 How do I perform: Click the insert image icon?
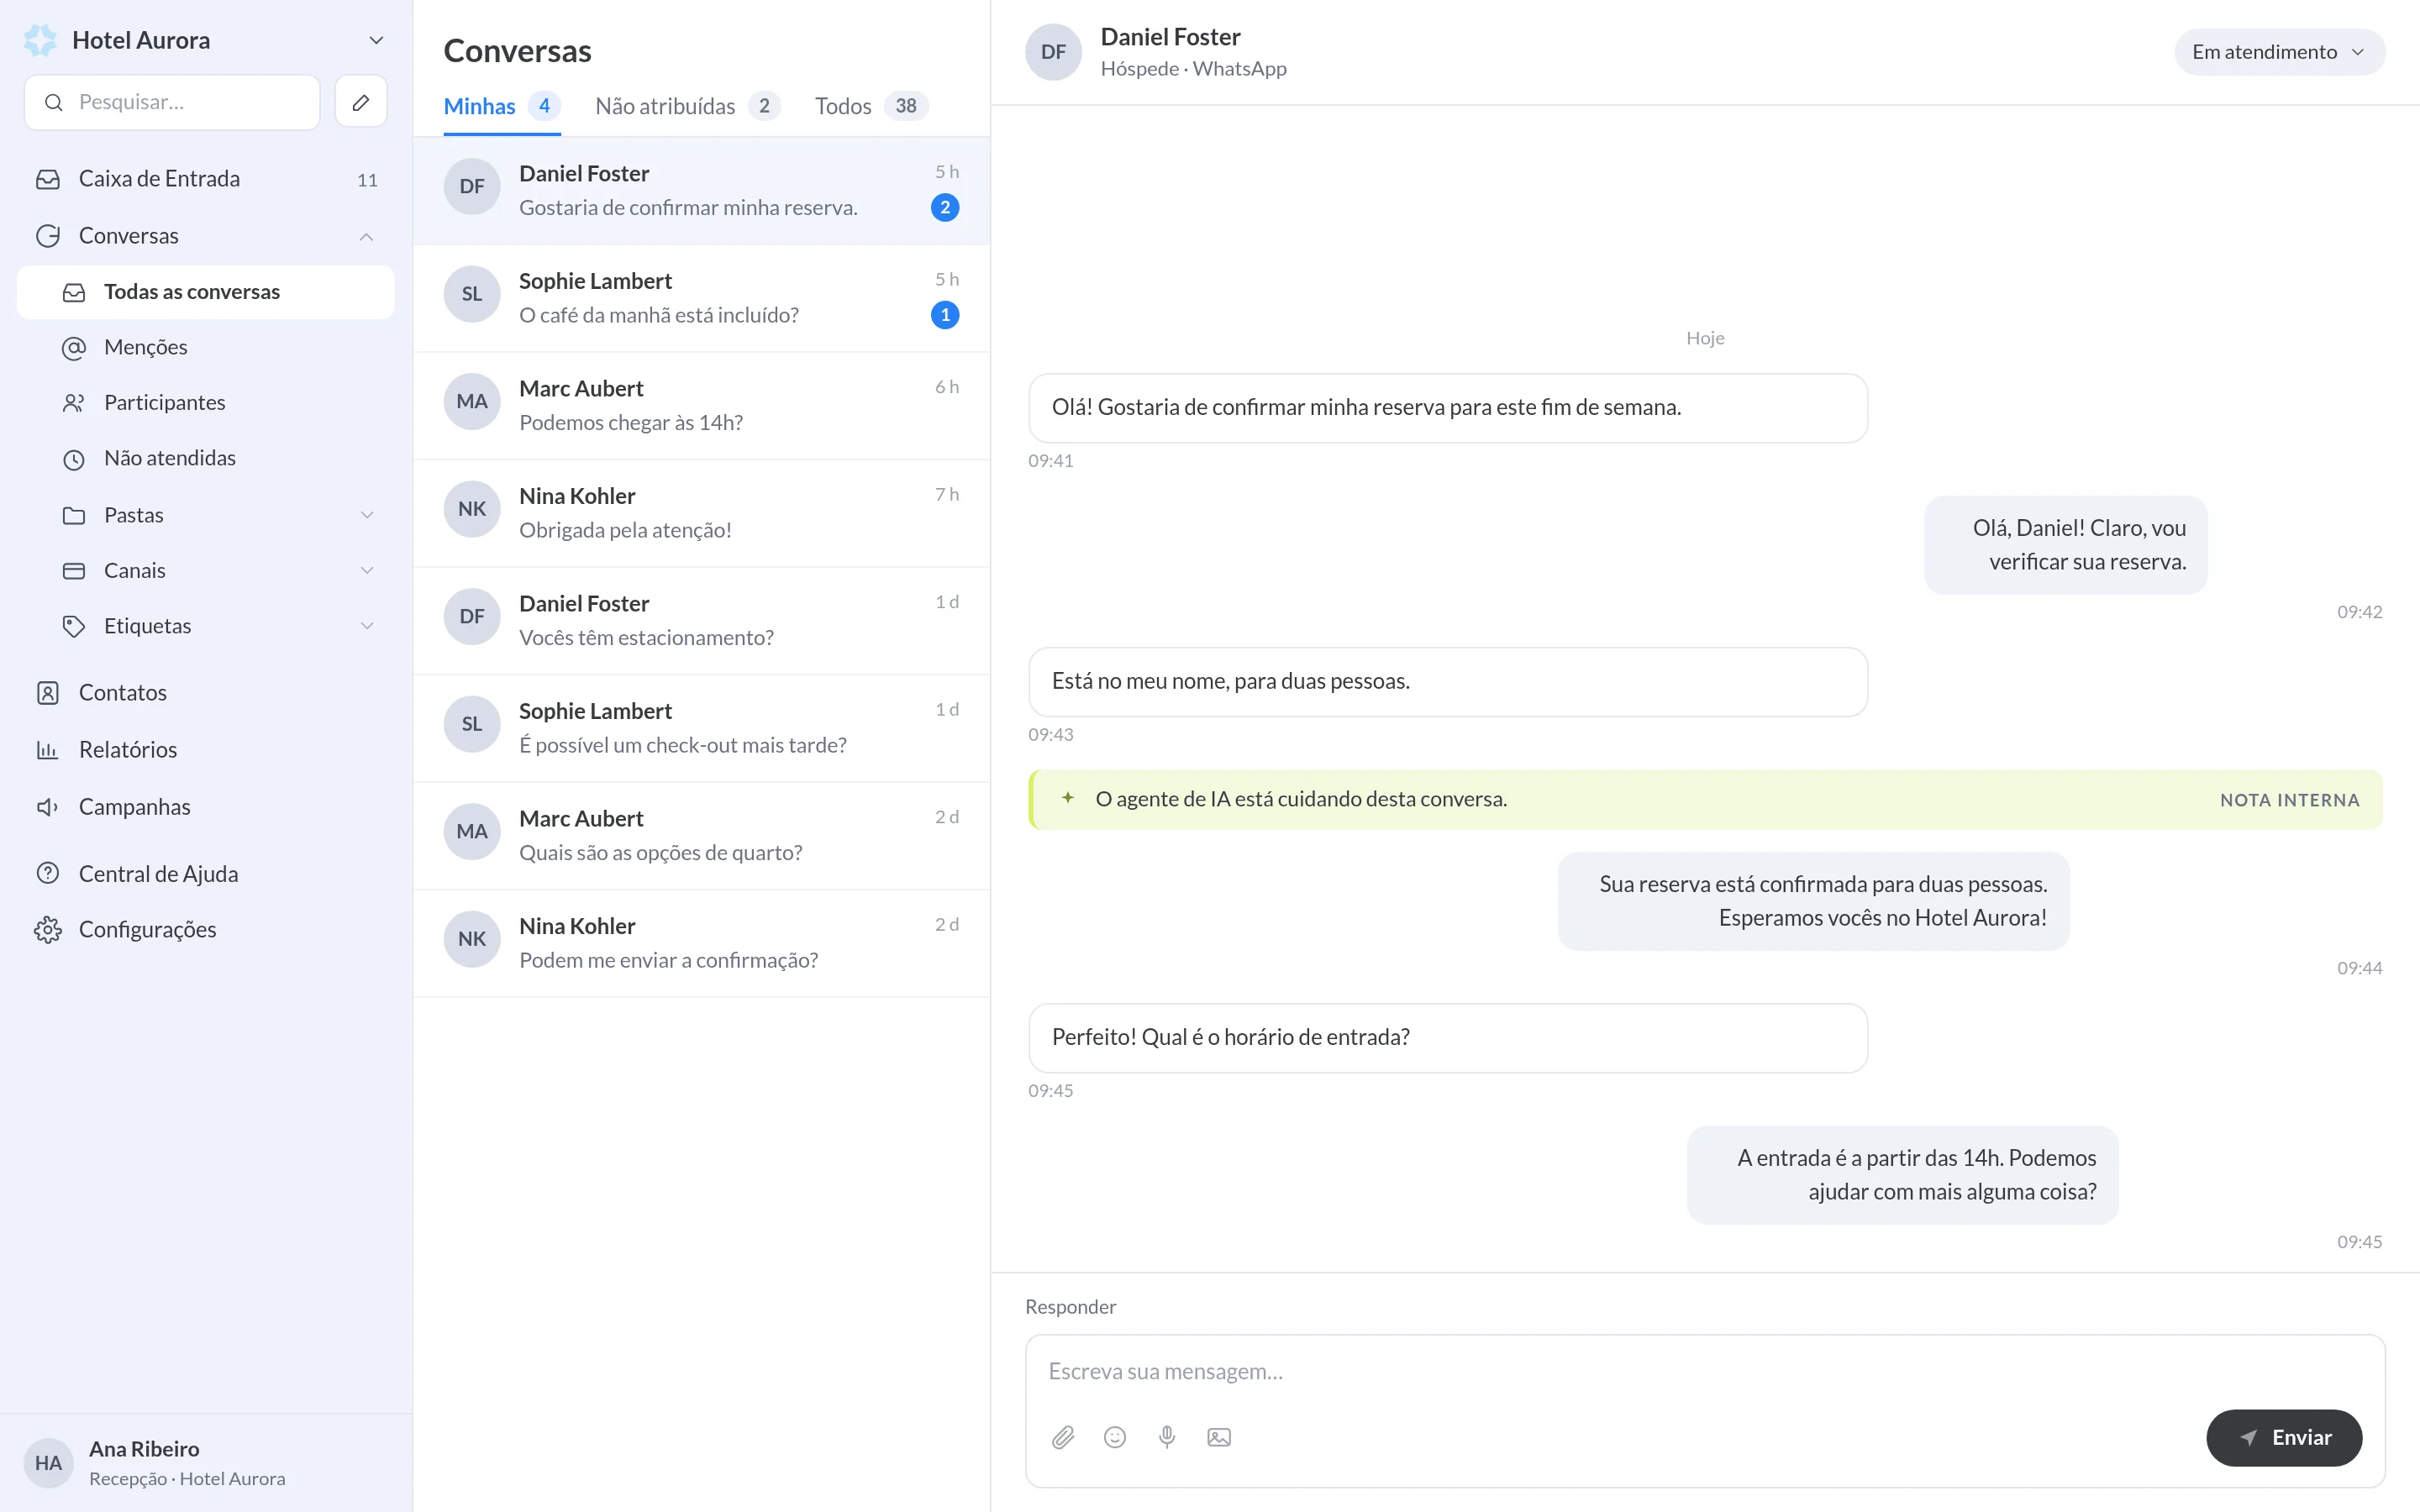tap(1219, 1437)
